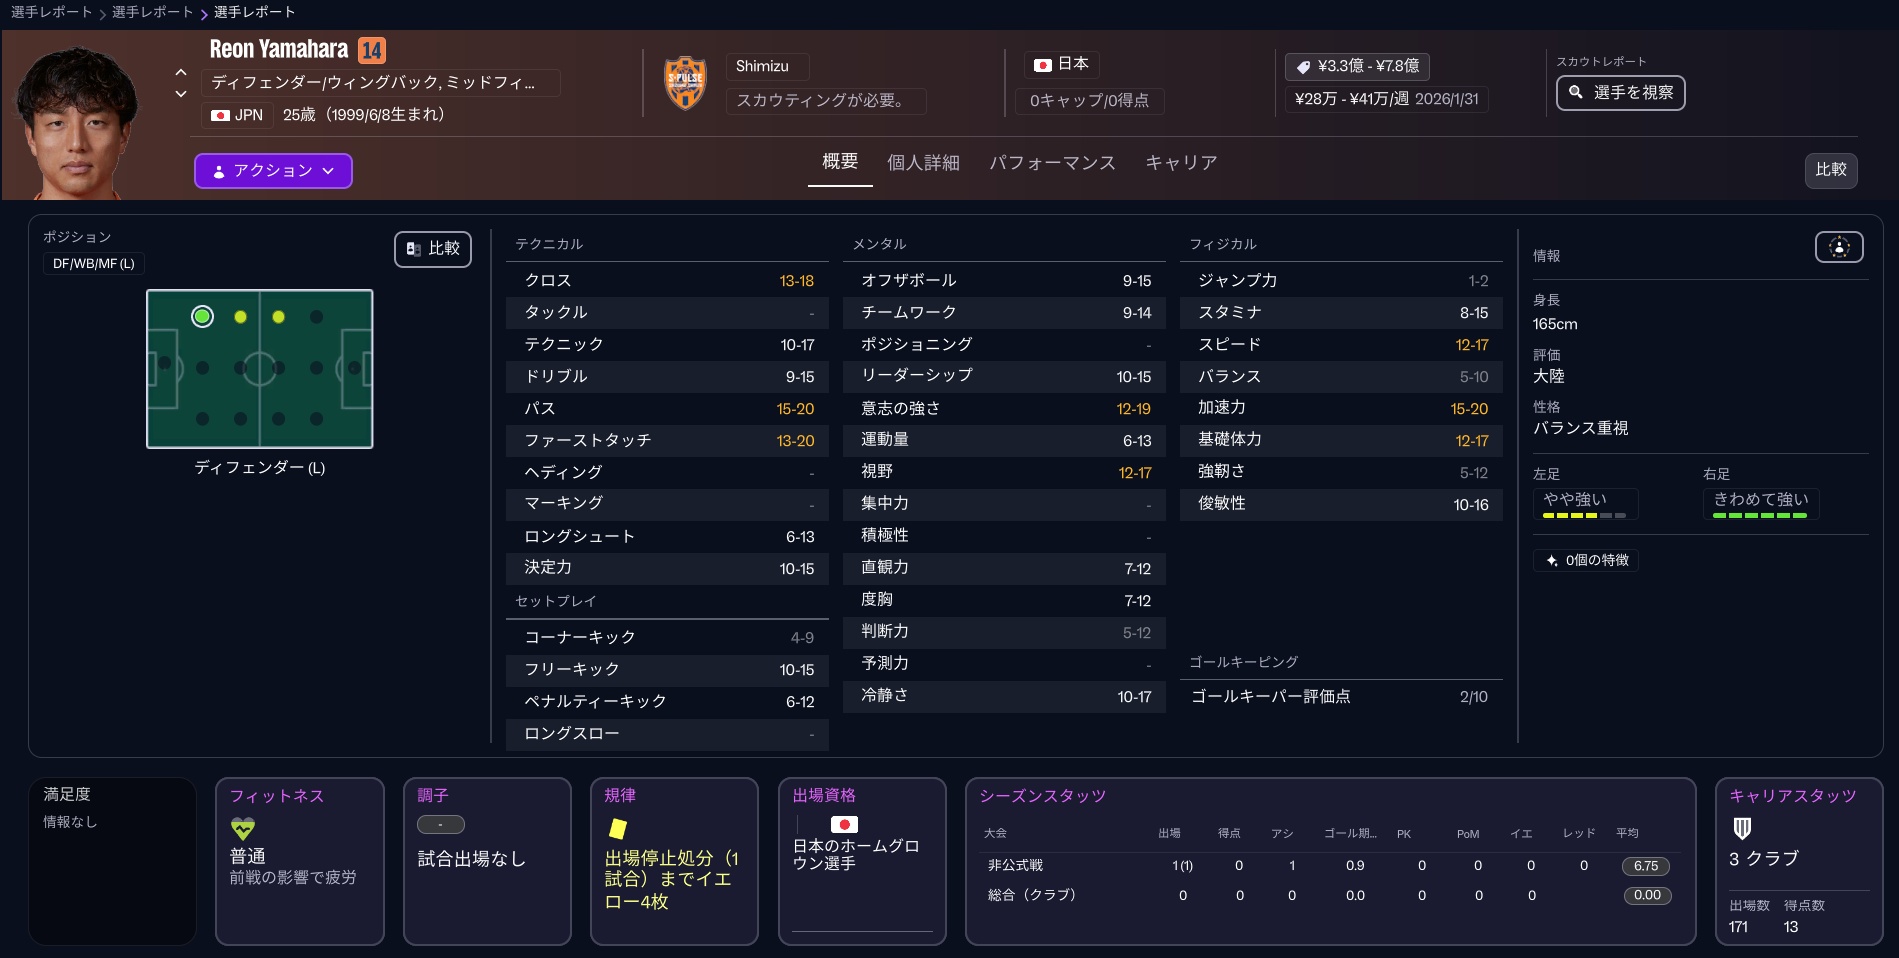Click the fitness heart icon under フィットネス

click(243, 828)
